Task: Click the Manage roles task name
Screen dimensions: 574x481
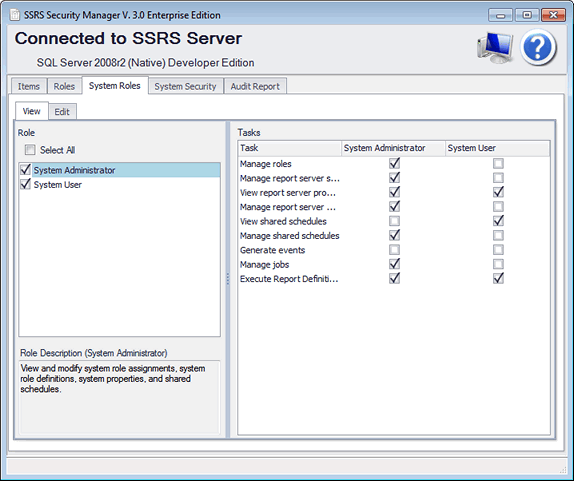Action: 266,164
